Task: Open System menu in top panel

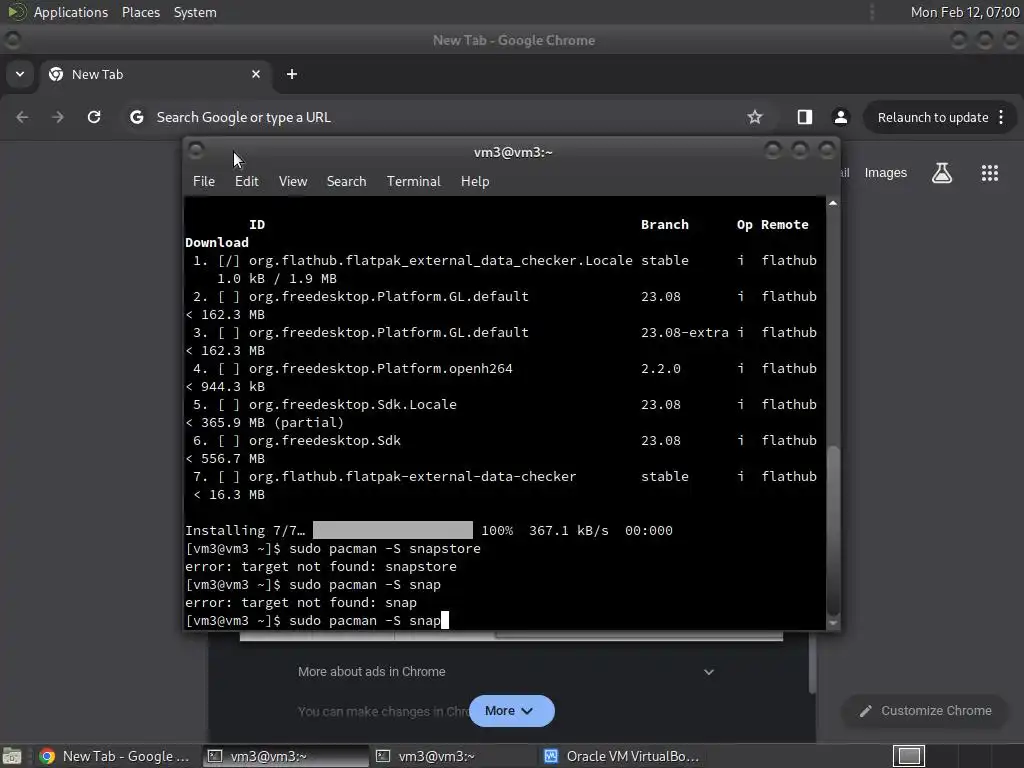Action: 195,12
